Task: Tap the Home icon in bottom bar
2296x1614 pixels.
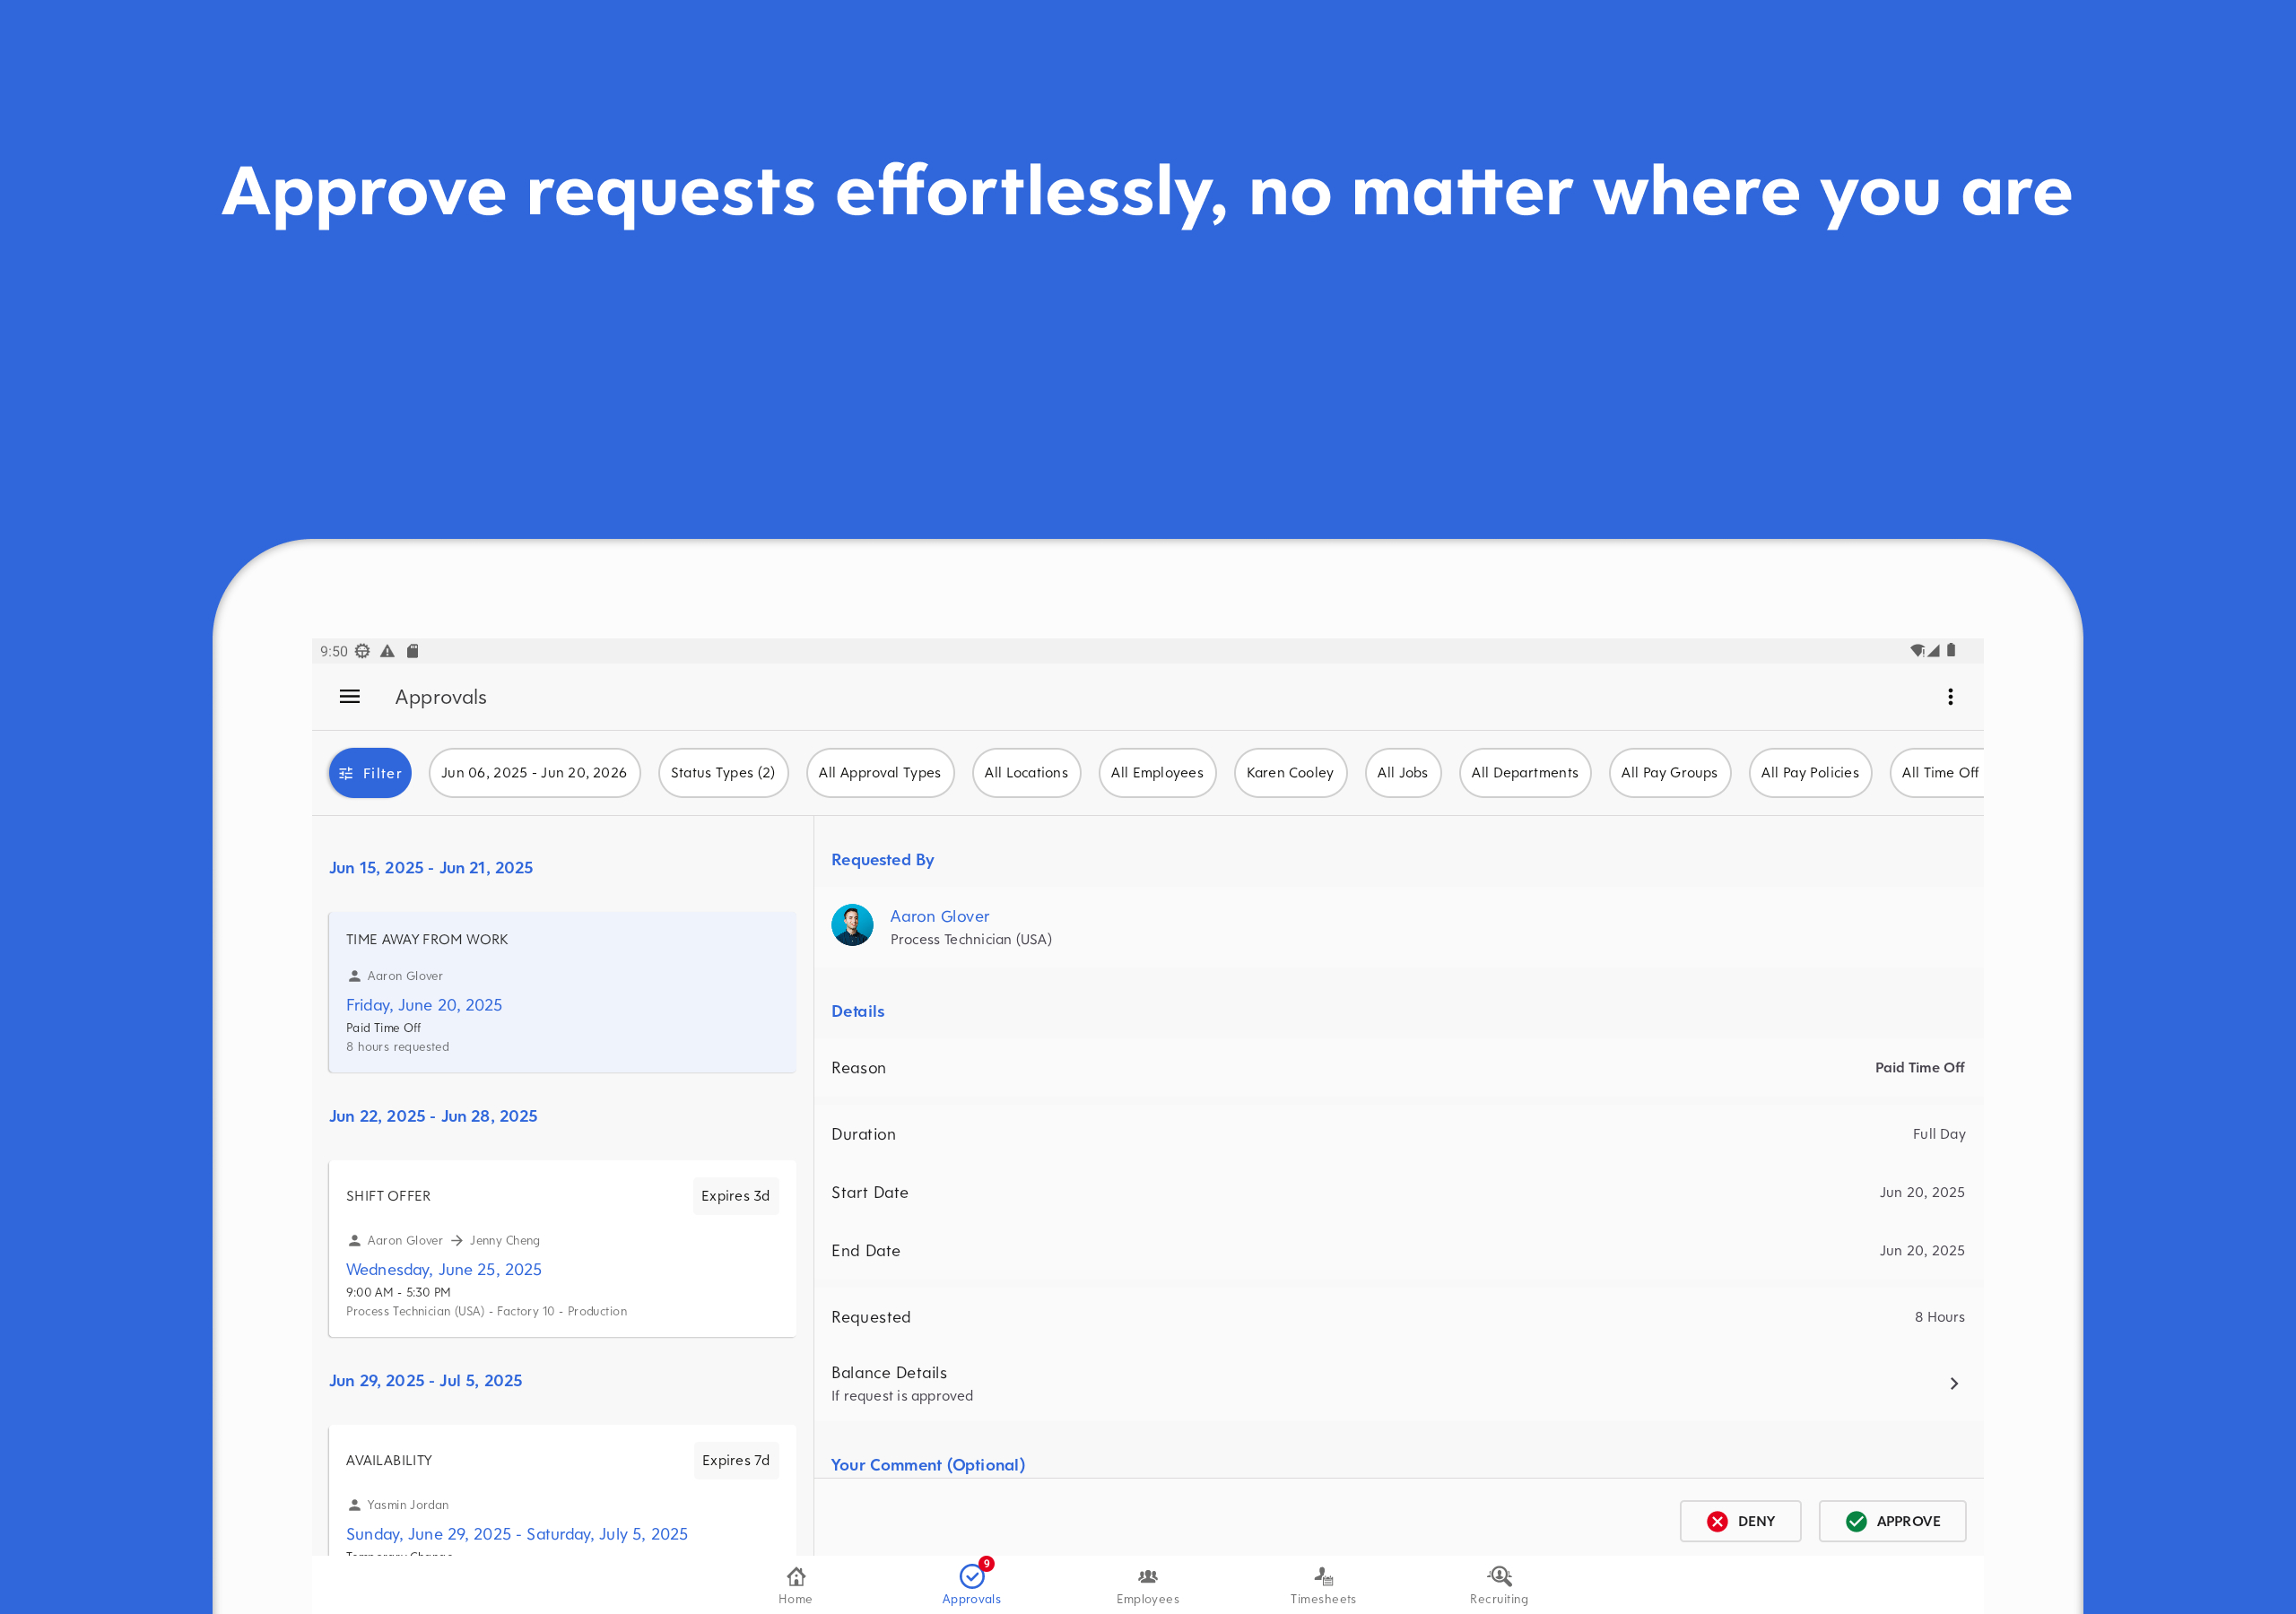Action: [x=795, y=1584]
